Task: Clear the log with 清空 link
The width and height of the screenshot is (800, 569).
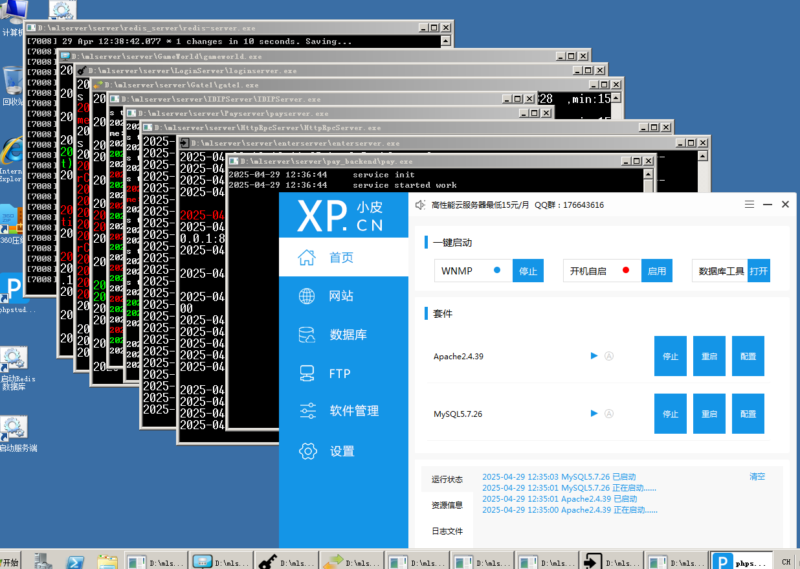Action: (x=757, y=477)
